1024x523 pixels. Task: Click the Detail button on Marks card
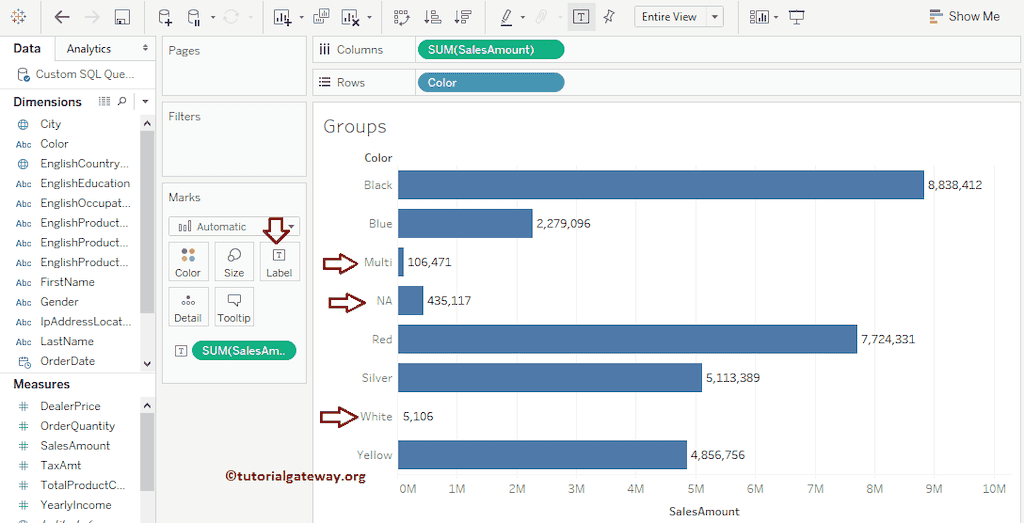188,307
